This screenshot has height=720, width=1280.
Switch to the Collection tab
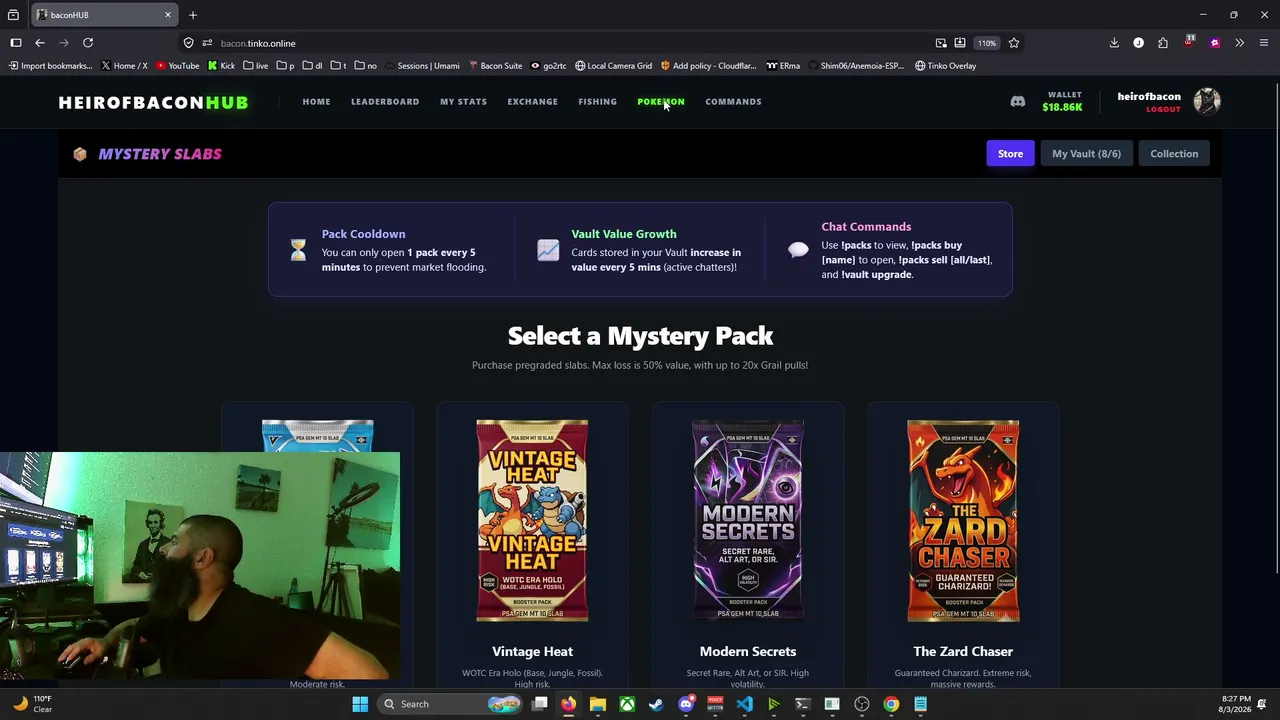[1174, 153]
